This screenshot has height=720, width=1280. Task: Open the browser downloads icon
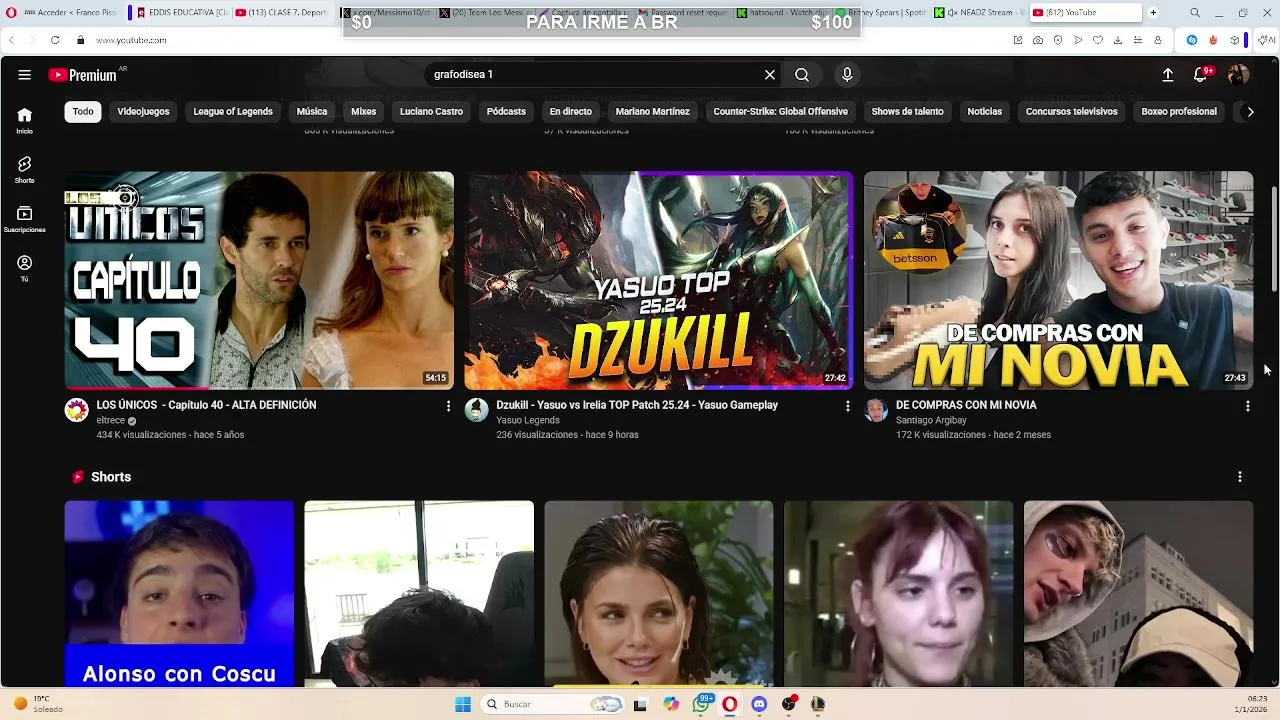click(x=1118, y=40)
